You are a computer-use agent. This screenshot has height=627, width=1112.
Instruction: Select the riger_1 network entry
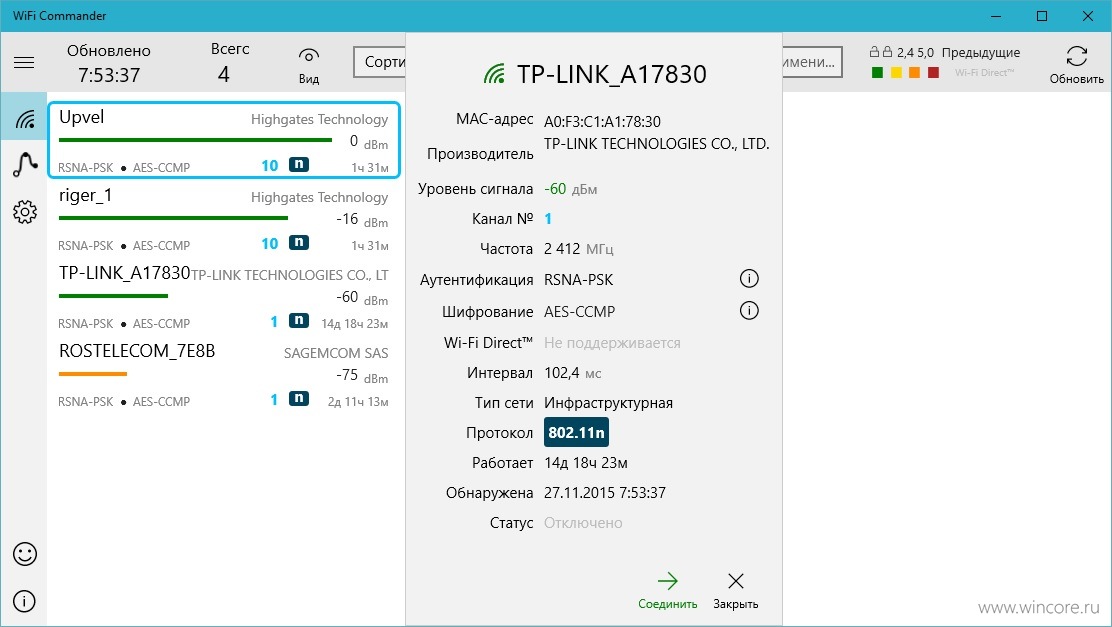pos(224,219)
